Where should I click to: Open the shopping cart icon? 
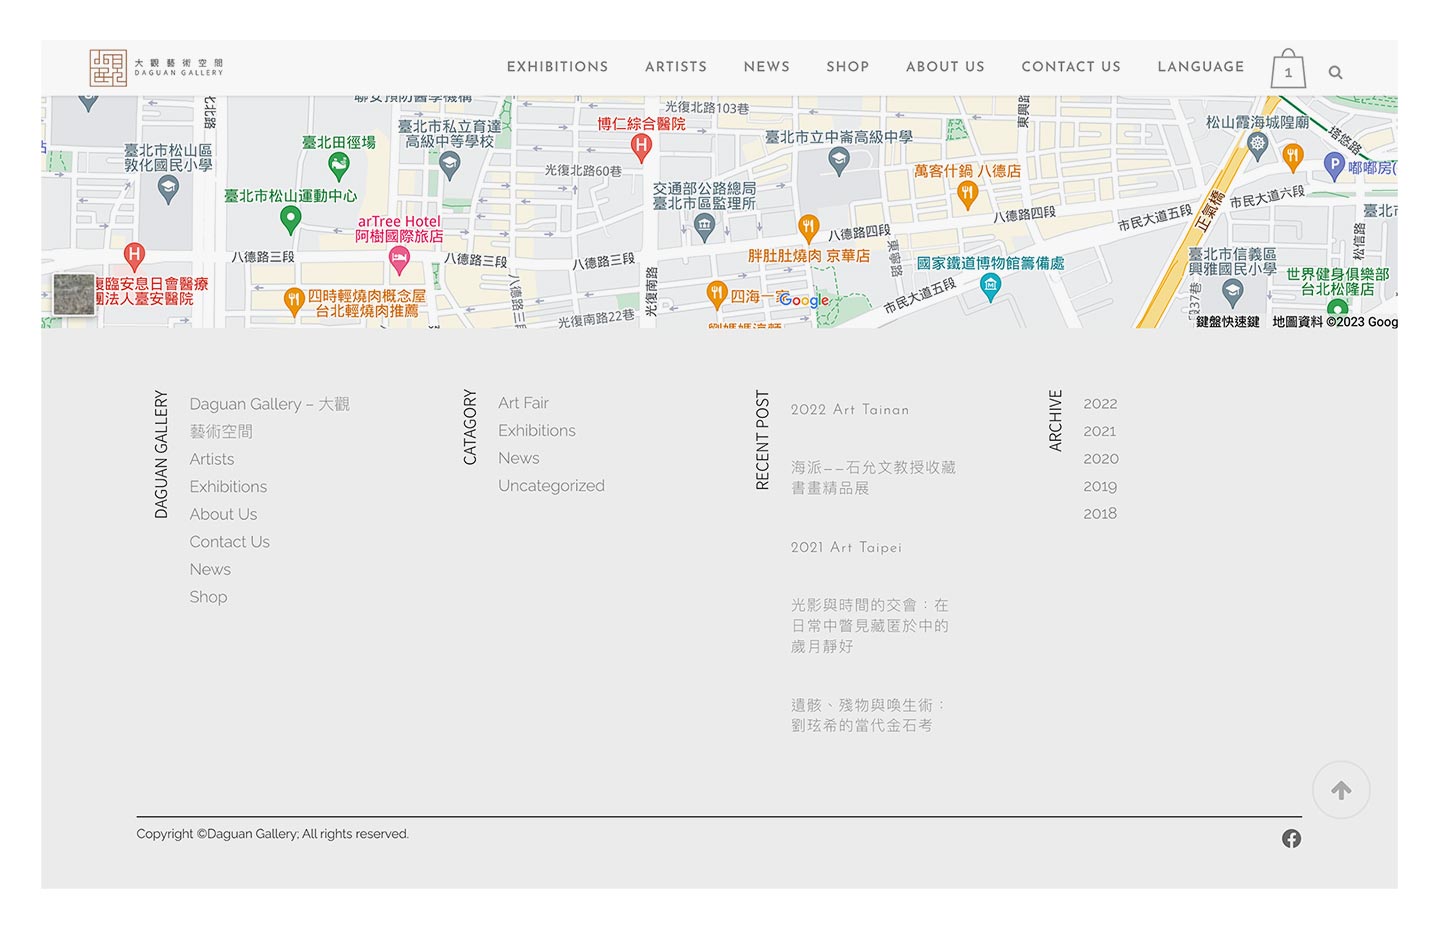(1288, 69)
